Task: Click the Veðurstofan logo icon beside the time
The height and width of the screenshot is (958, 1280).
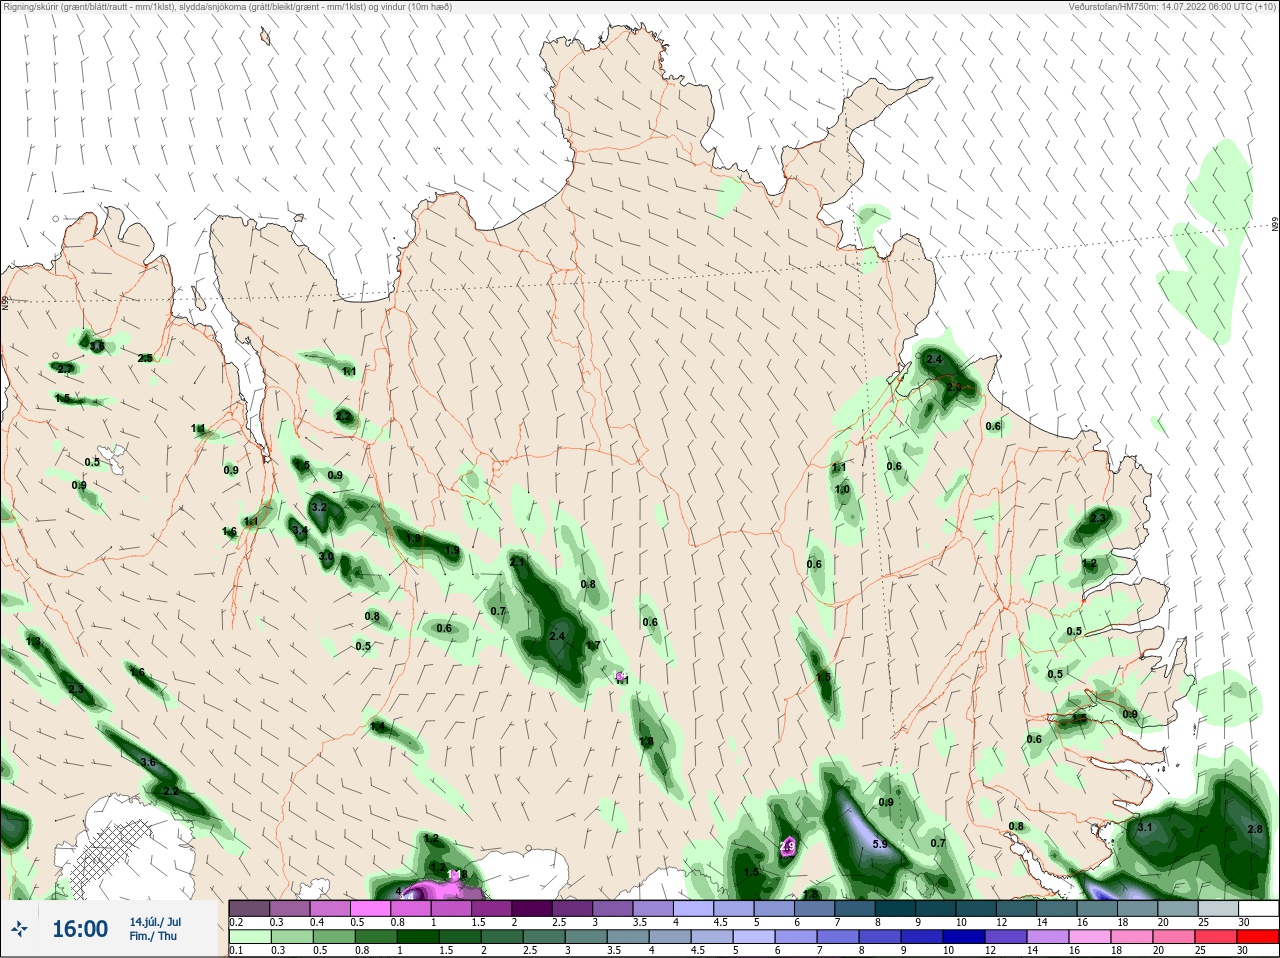Action: tap(18, 930)
